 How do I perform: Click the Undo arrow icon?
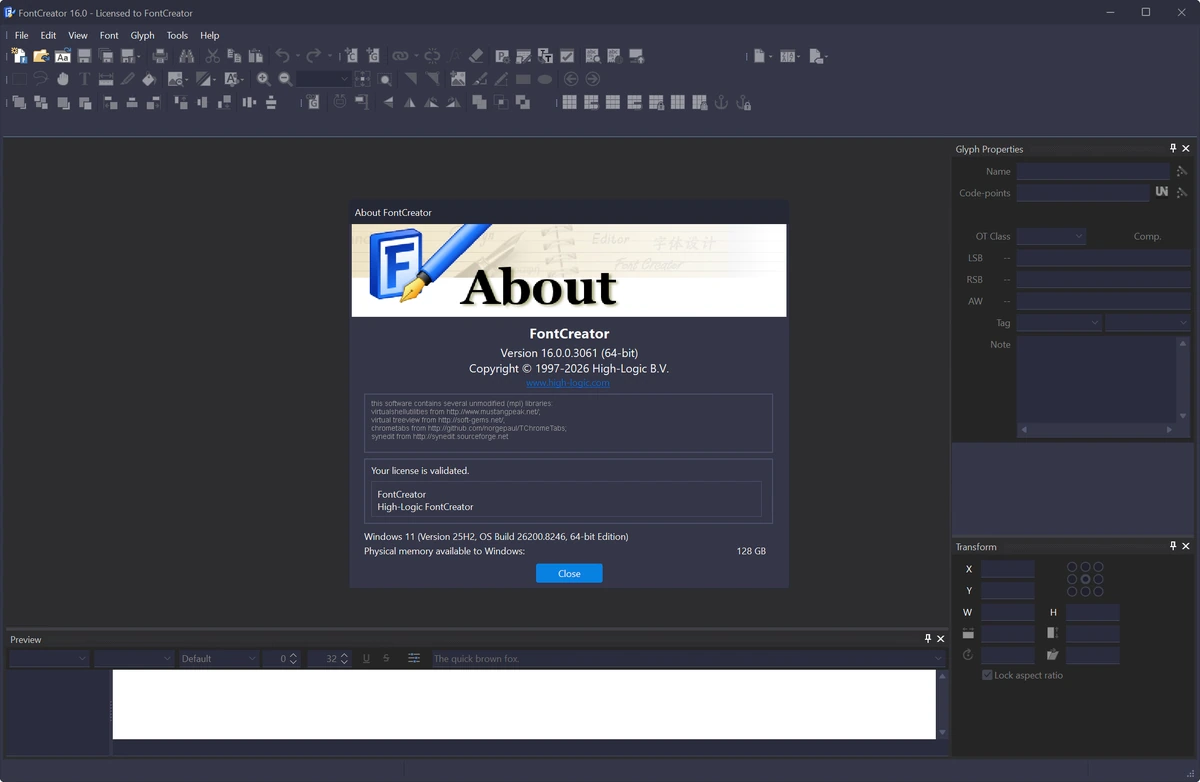[282, 56]
